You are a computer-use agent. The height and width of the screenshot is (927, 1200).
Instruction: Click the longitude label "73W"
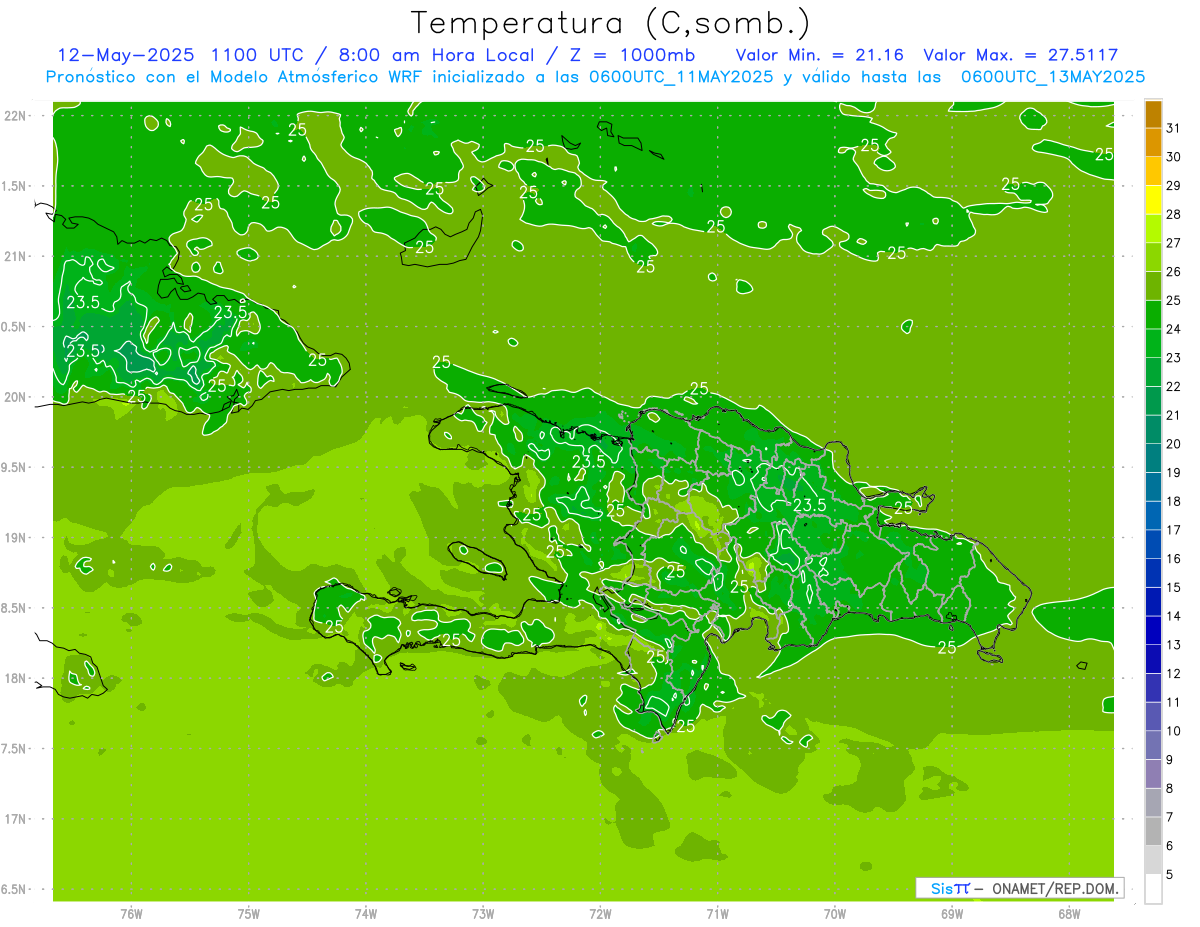tap(483, 914)
